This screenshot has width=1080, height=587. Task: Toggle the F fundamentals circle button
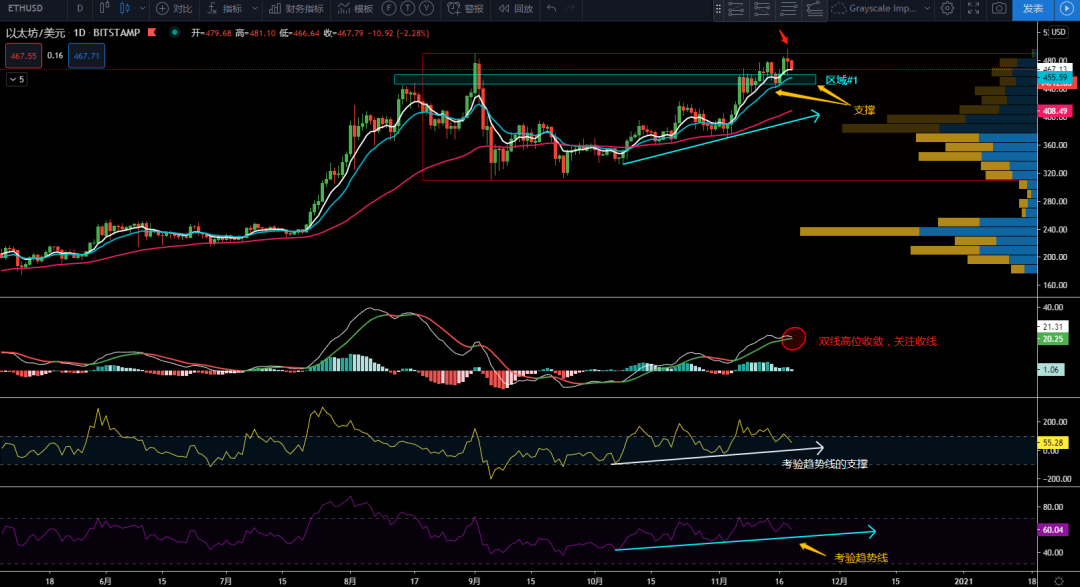[389, 8]
